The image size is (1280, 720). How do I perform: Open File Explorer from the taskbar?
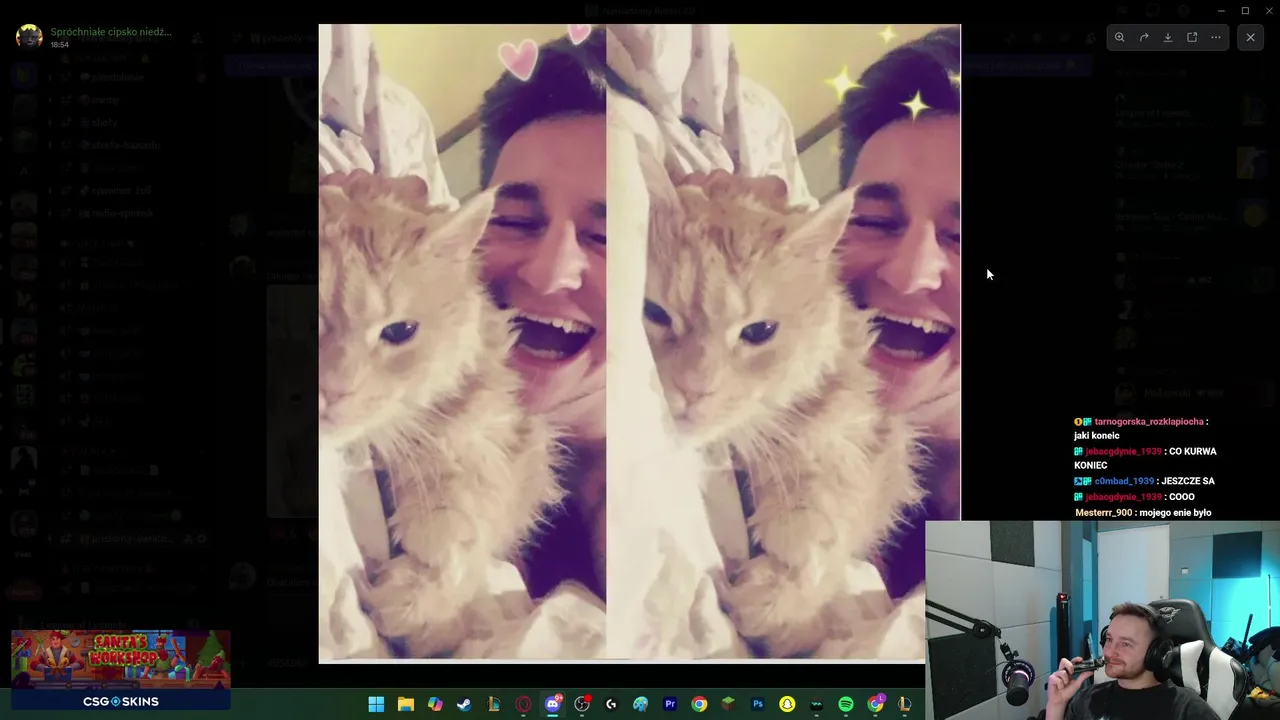pos(405,704)
